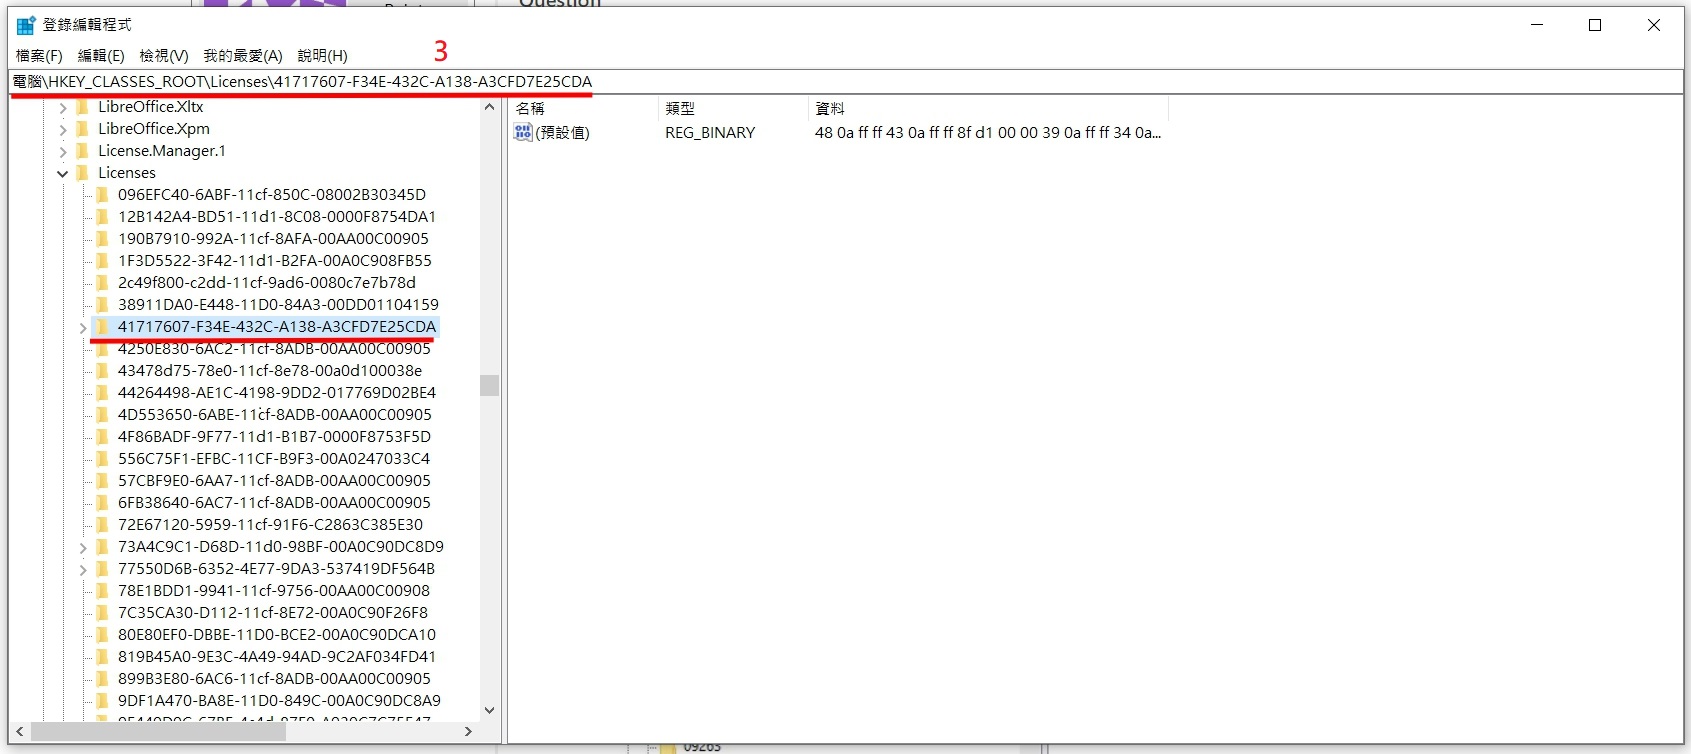
Task: Click folder icon of 2c49f800-c2dd key
Action: click(102, 283)
